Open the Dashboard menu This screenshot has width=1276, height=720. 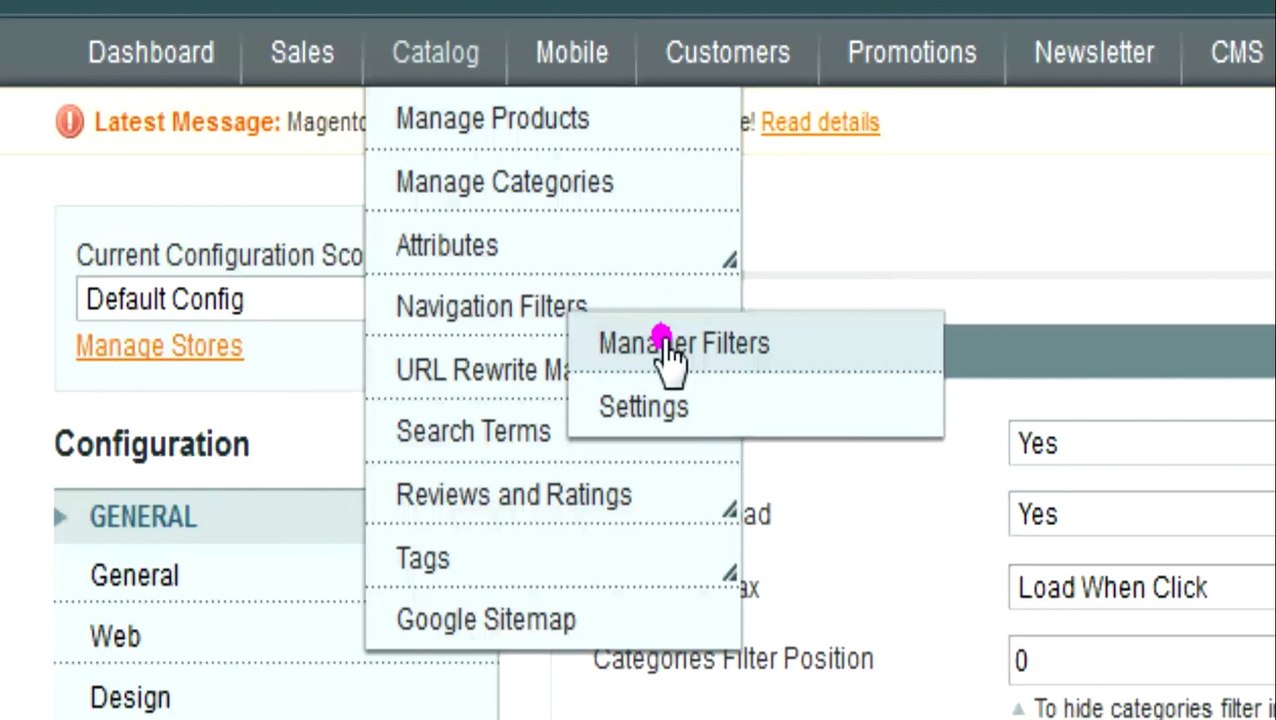(151, 53)
